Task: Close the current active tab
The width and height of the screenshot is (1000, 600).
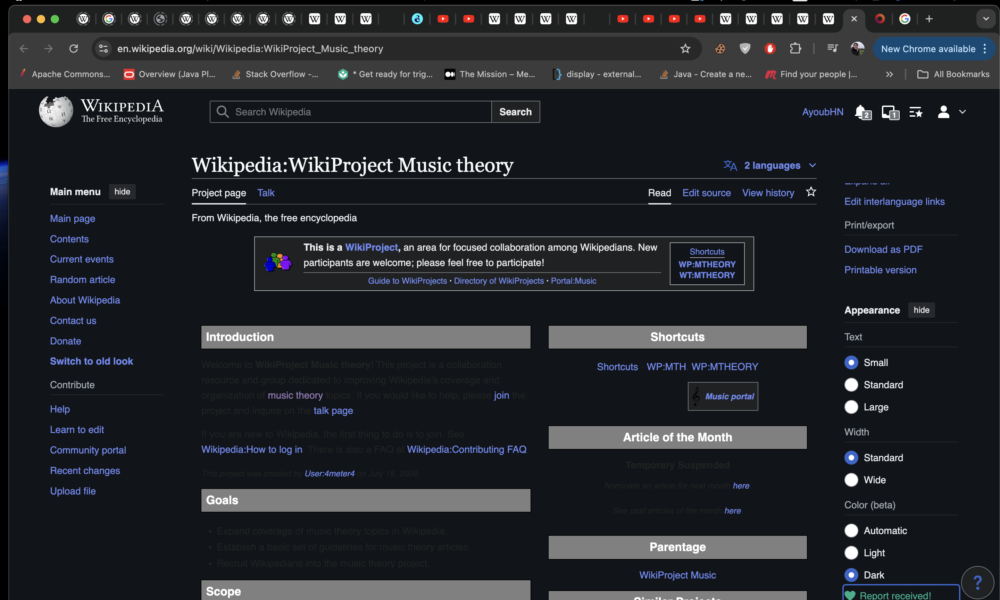Action: click(854, 19)
